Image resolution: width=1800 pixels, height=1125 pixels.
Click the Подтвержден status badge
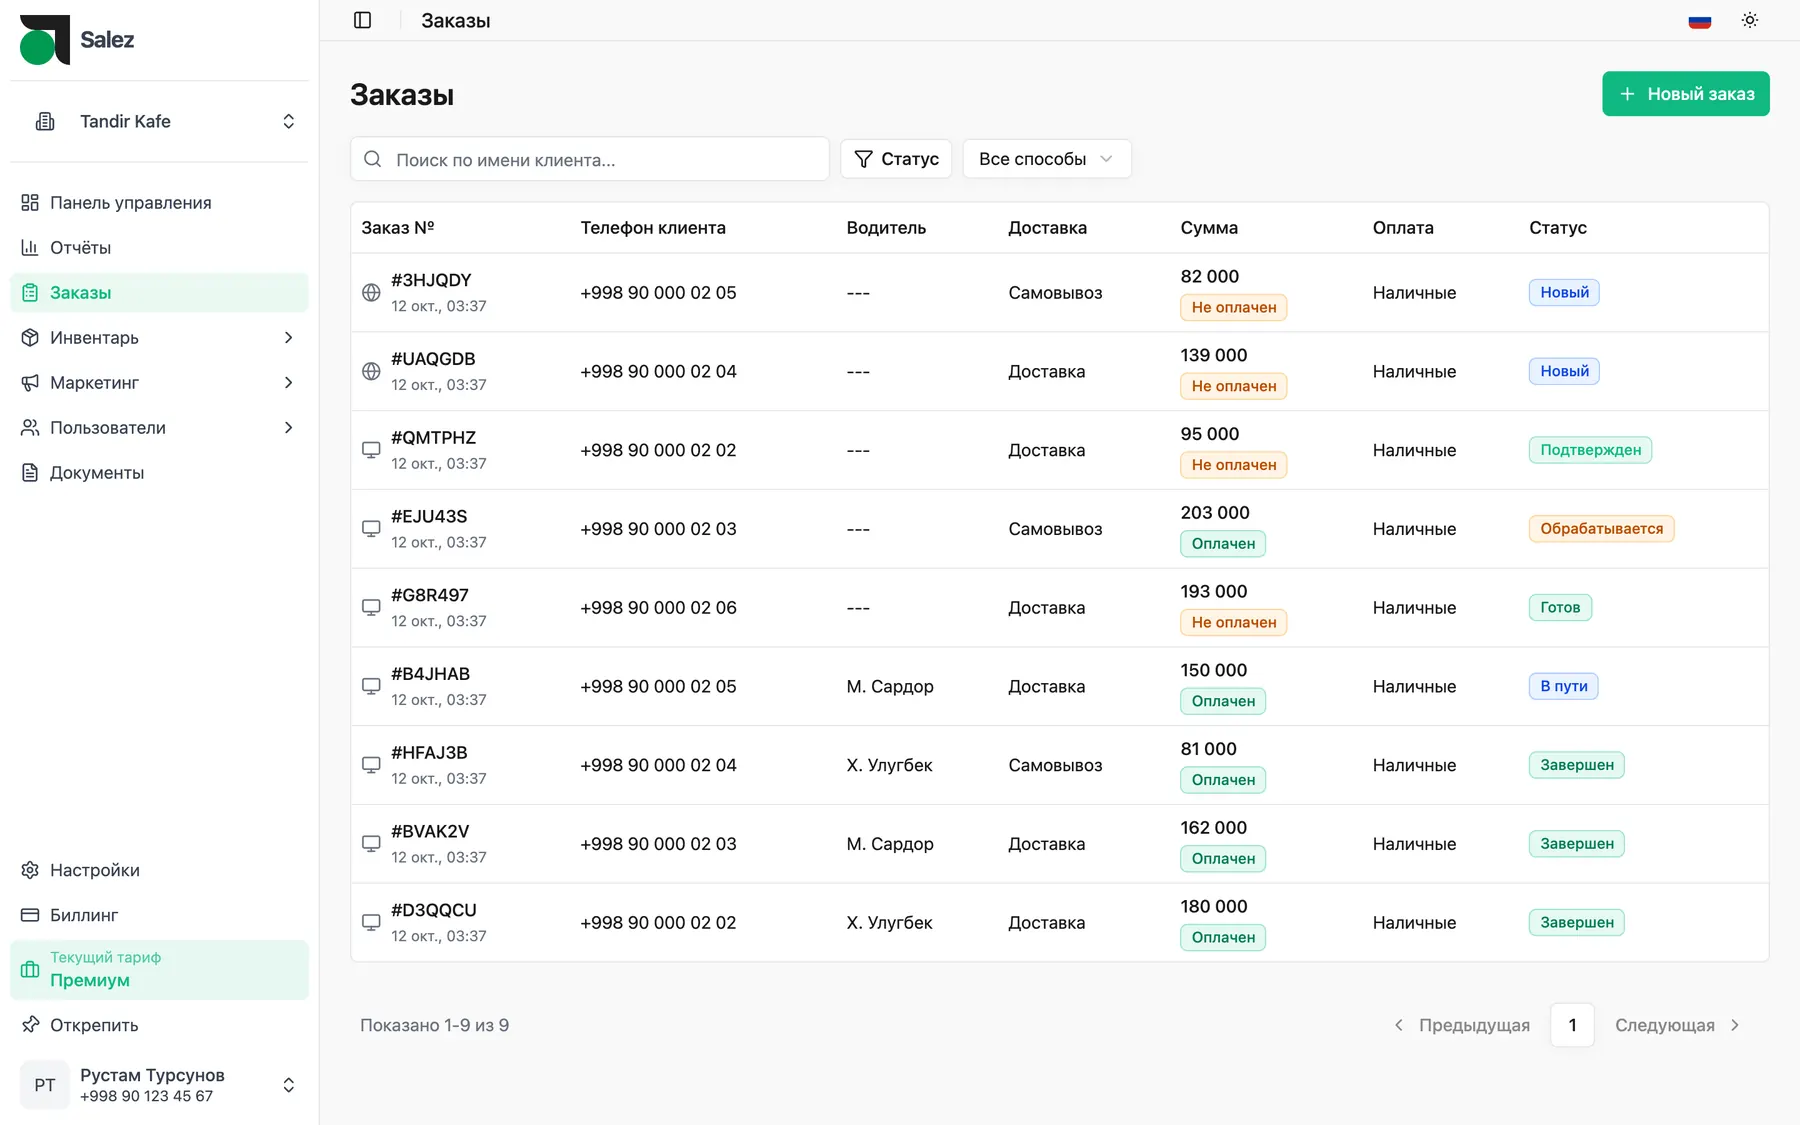1590,450
